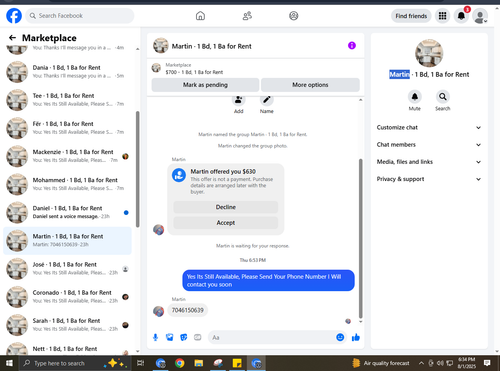500x371 pixels.
Task: Open Daniel's voice message conversation
Action: click(x=68, y=212)
